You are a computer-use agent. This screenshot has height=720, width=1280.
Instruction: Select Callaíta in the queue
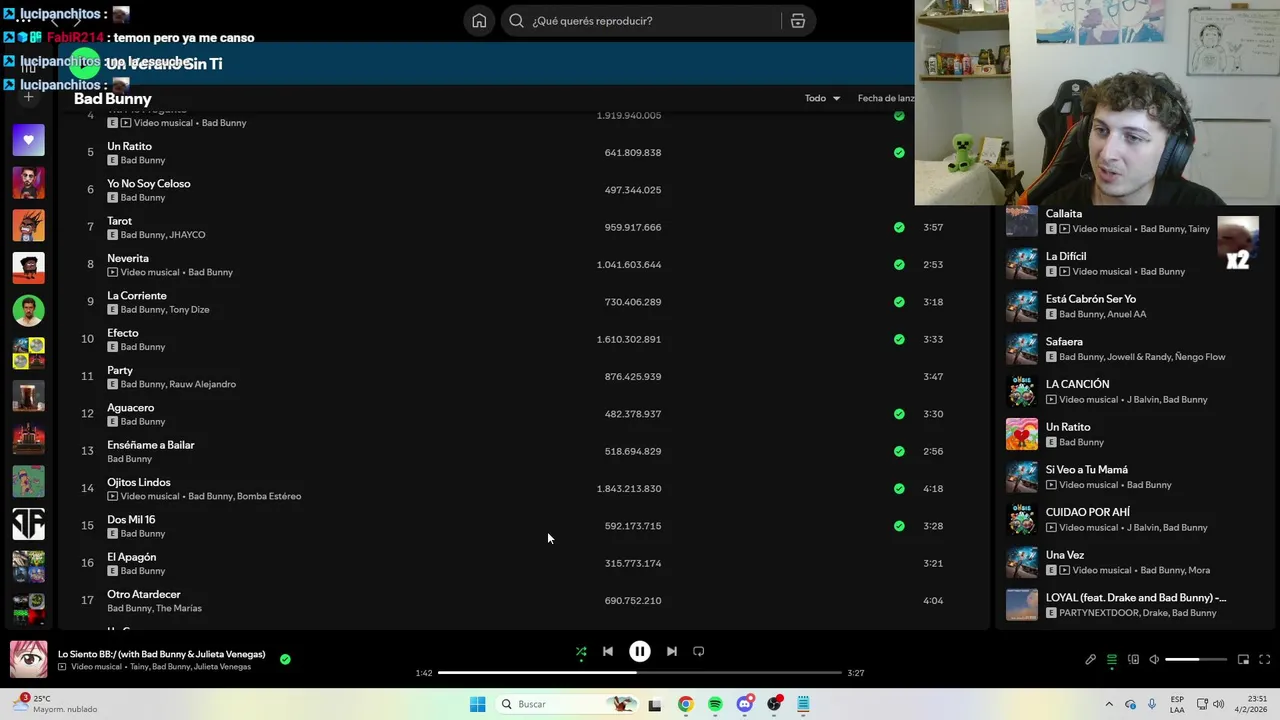click(x=1064, y=214)
